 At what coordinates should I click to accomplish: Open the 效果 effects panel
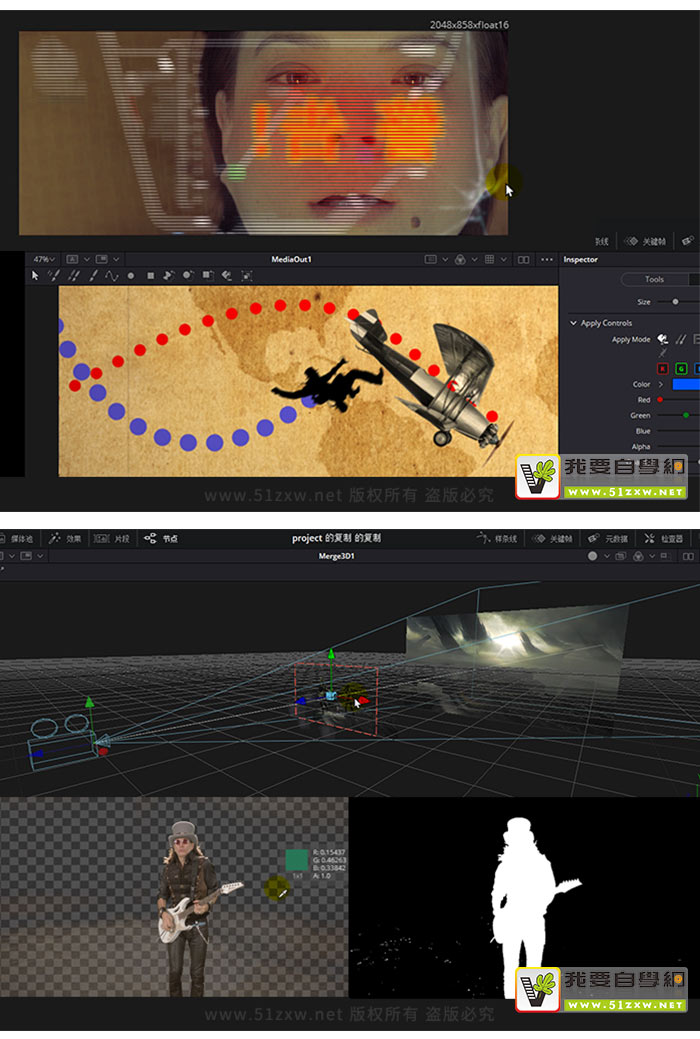click(65, 539)
